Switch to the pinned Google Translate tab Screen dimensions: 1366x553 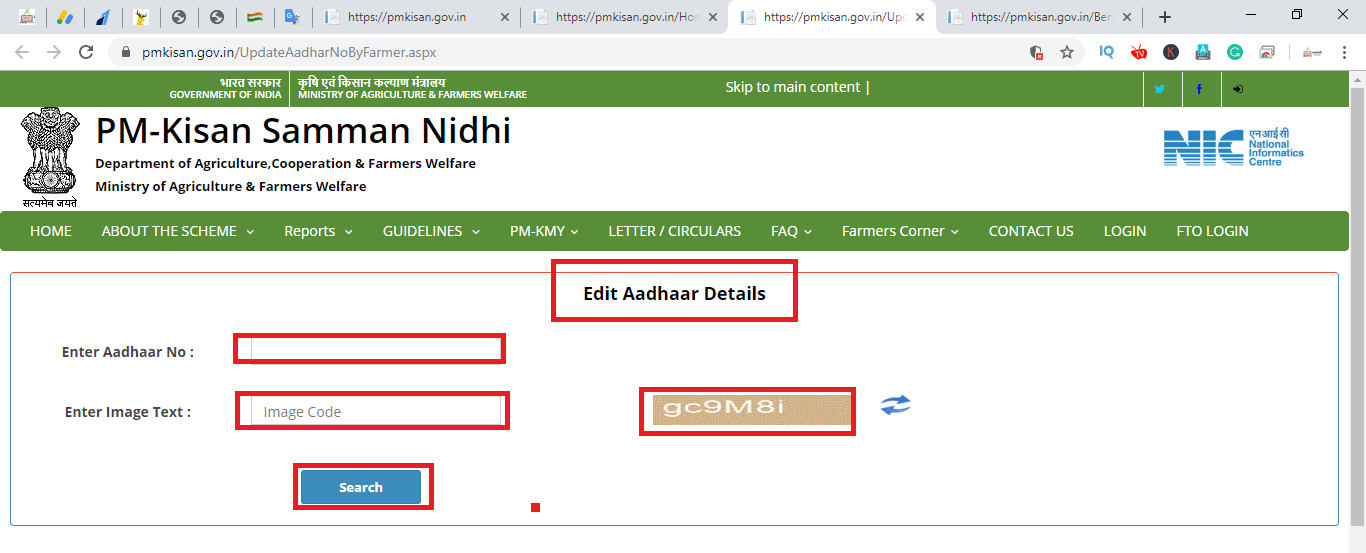coord(291,17)
